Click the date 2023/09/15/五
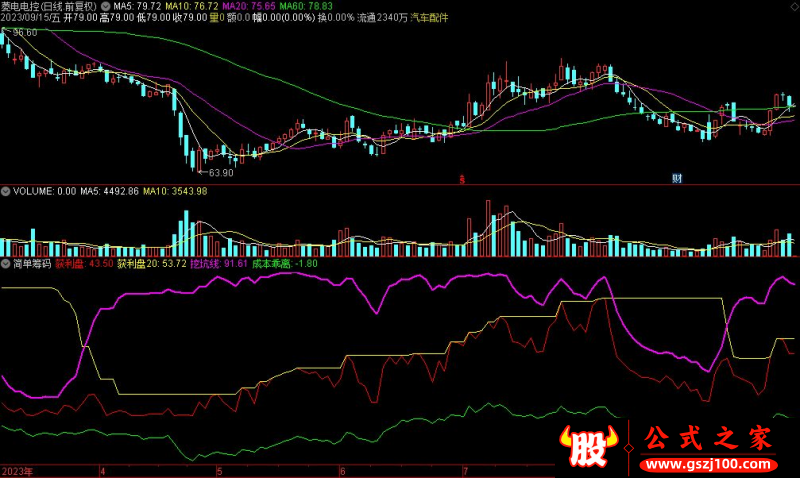 pyautogui.click(x=31, y=17)
